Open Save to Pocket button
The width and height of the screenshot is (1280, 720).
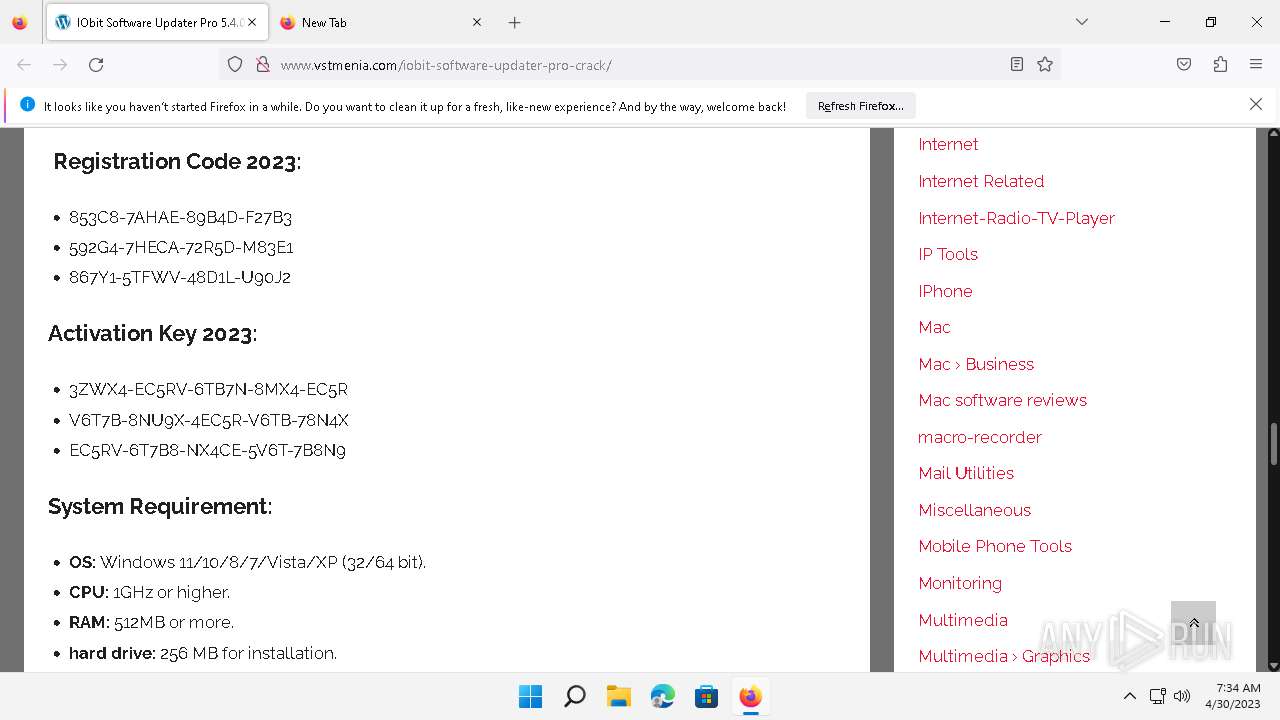1184,64
